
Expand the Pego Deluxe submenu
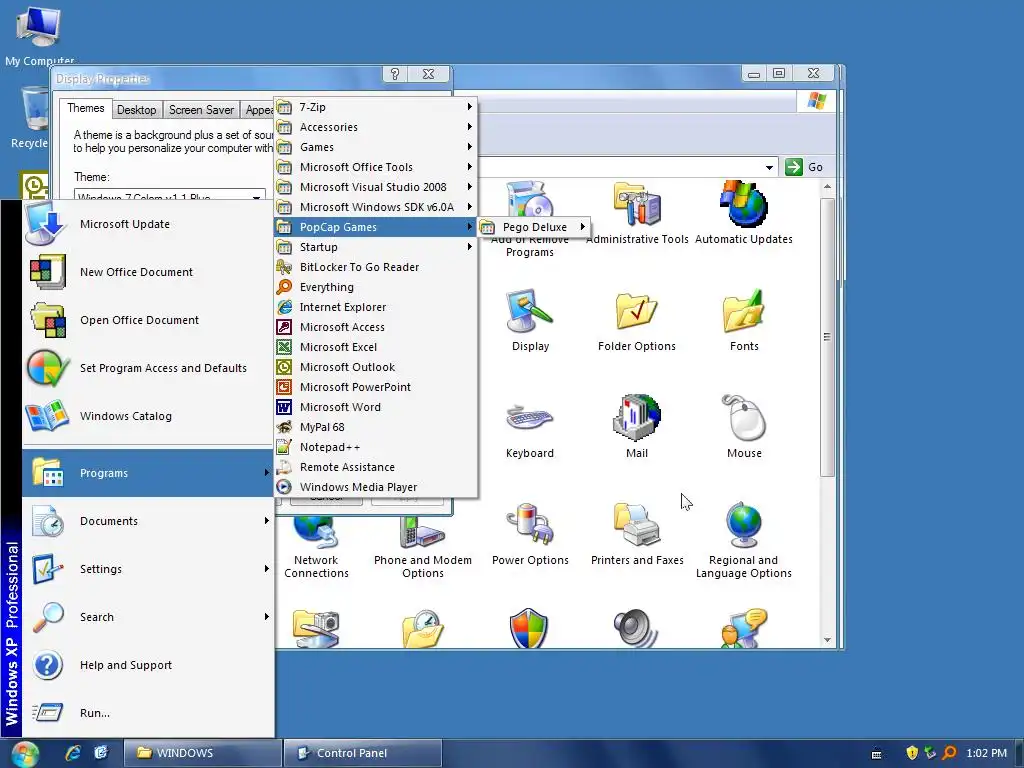pos(534,227)
